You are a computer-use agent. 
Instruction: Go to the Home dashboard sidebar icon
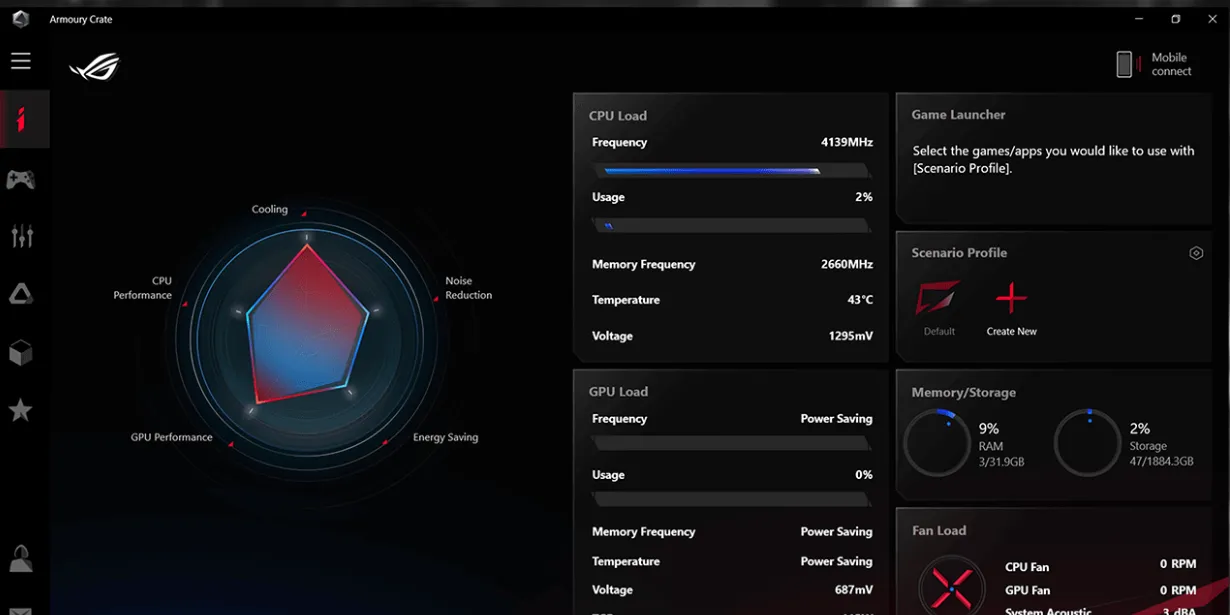[21, 119]
